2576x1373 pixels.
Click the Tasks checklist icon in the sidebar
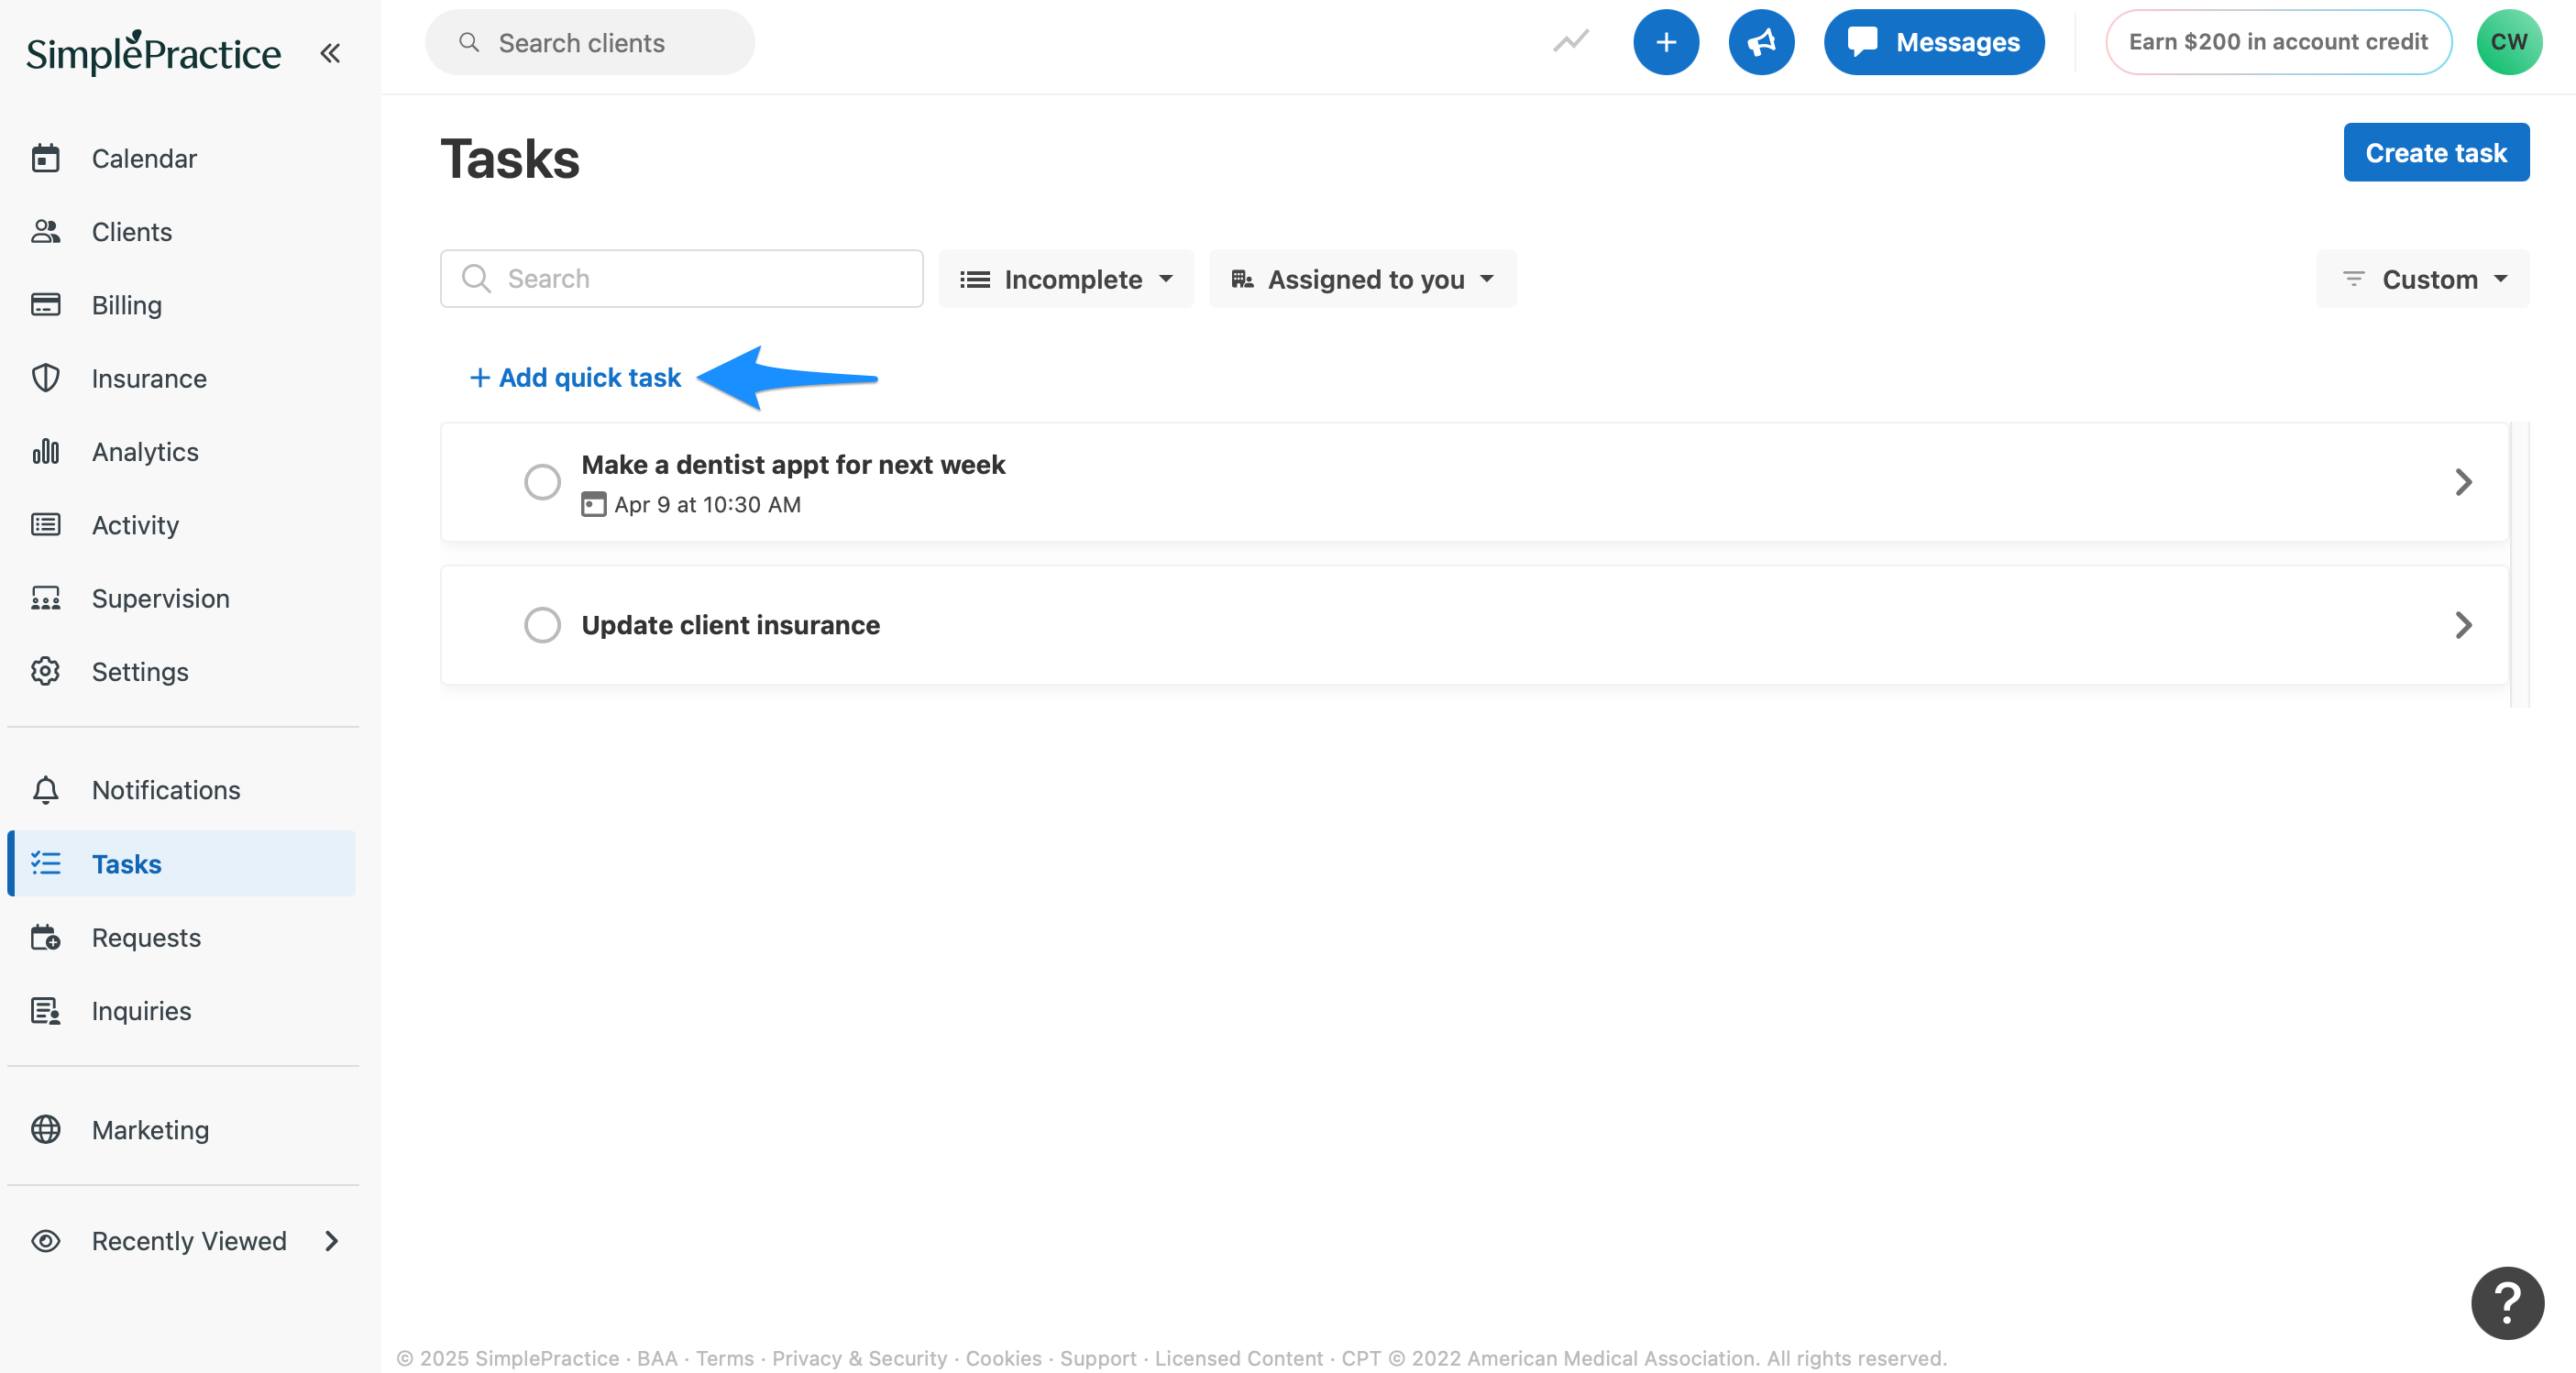coord(46,863)
